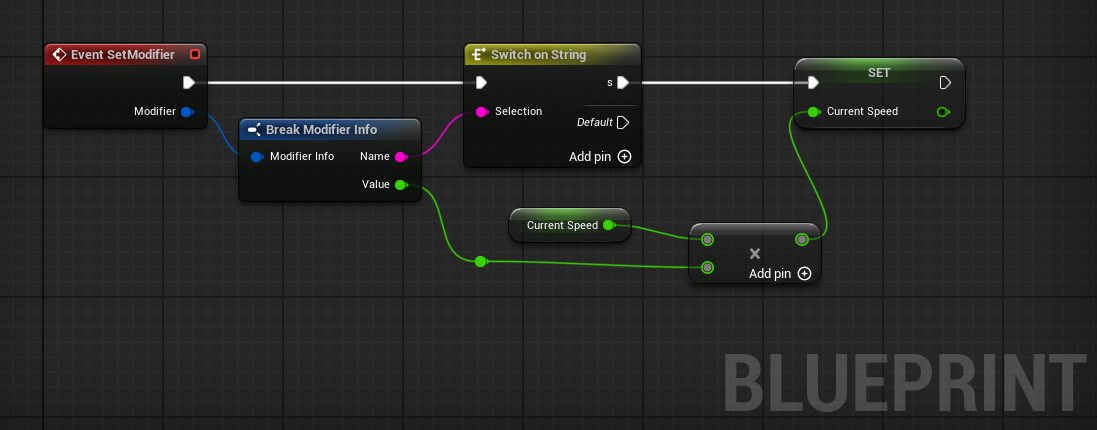Click the multiply symbol on the math node

tap(755, 253)
